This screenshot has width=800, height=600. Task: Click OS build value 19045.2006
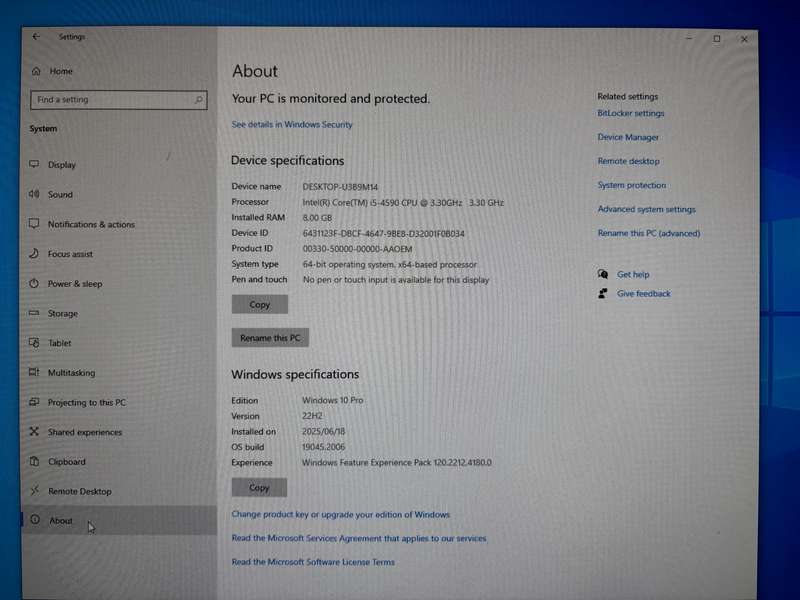323,446
